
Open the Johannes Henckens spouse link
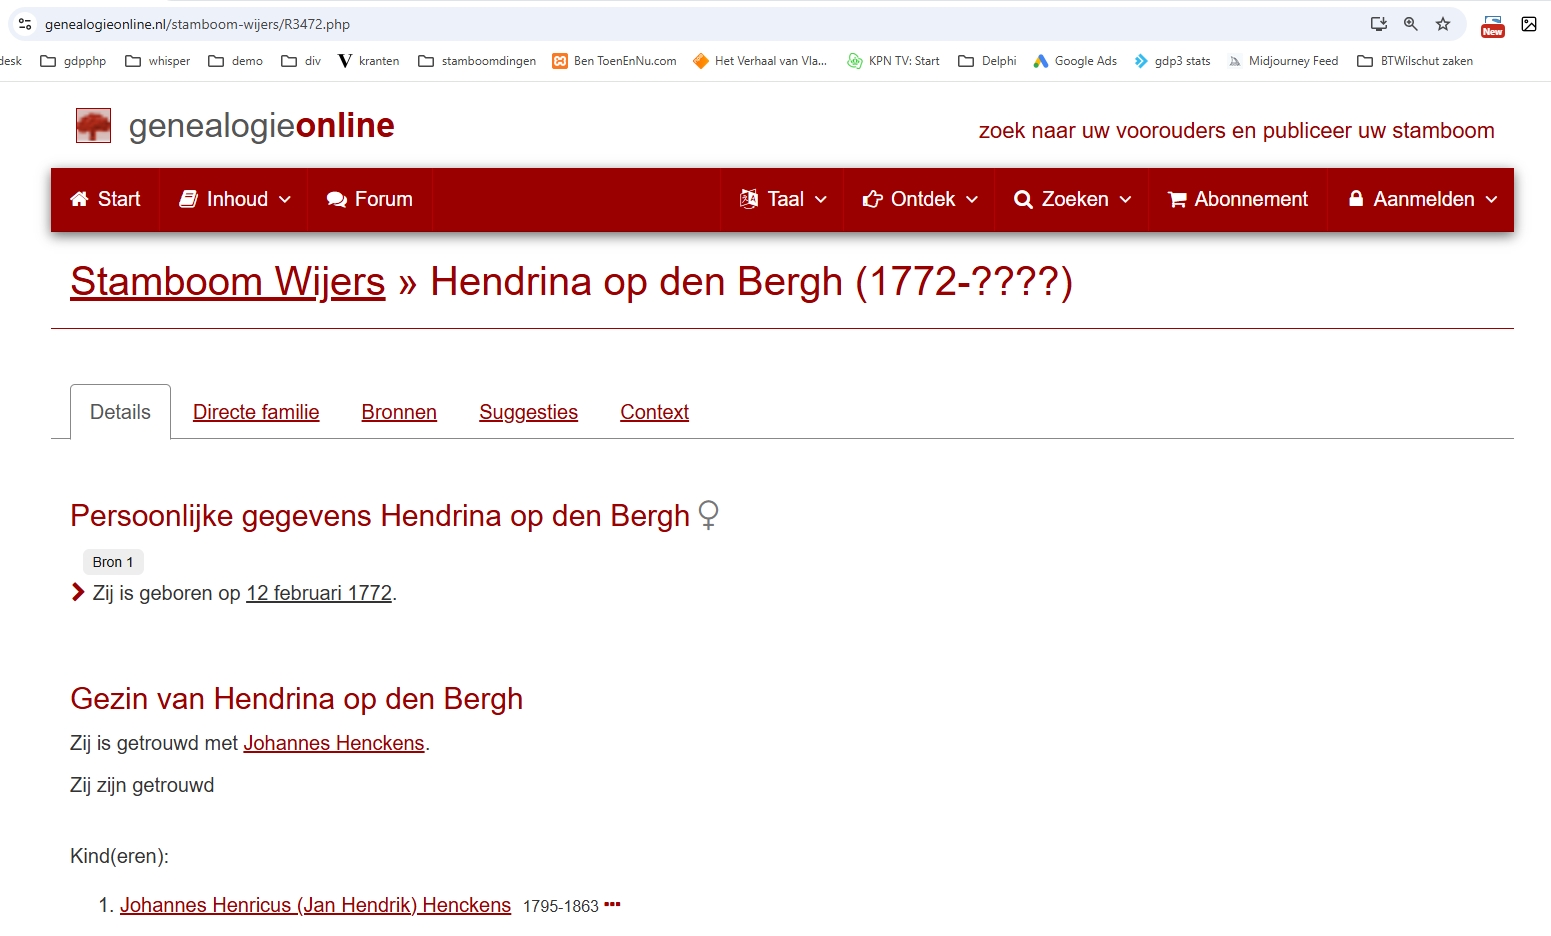tap(334, 743)
